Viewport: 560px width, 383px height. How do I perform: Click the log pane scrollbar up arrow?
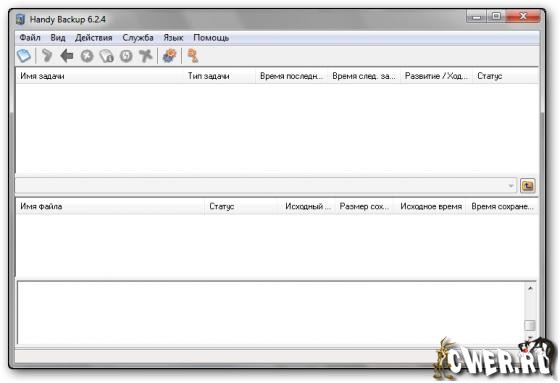pyautogui.click(x=530, y=288)
